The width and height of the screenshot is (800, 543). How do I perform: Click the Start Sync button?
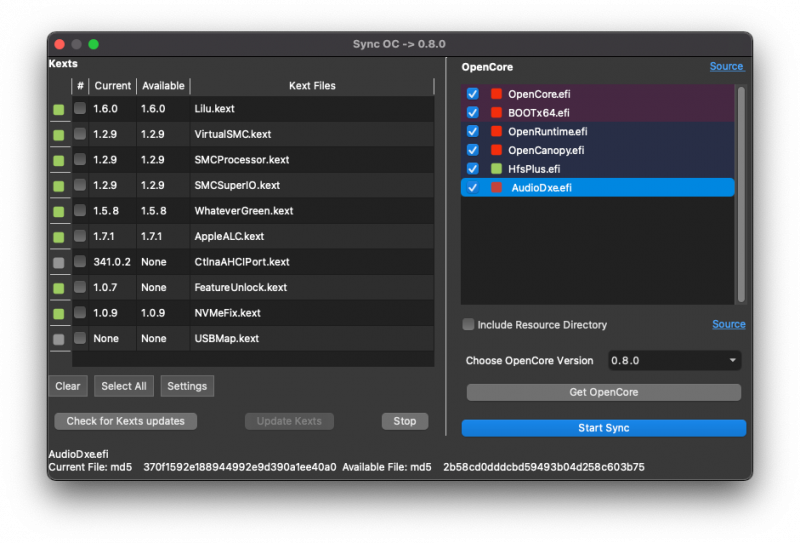pyautogui.click(x=604, y=428)
